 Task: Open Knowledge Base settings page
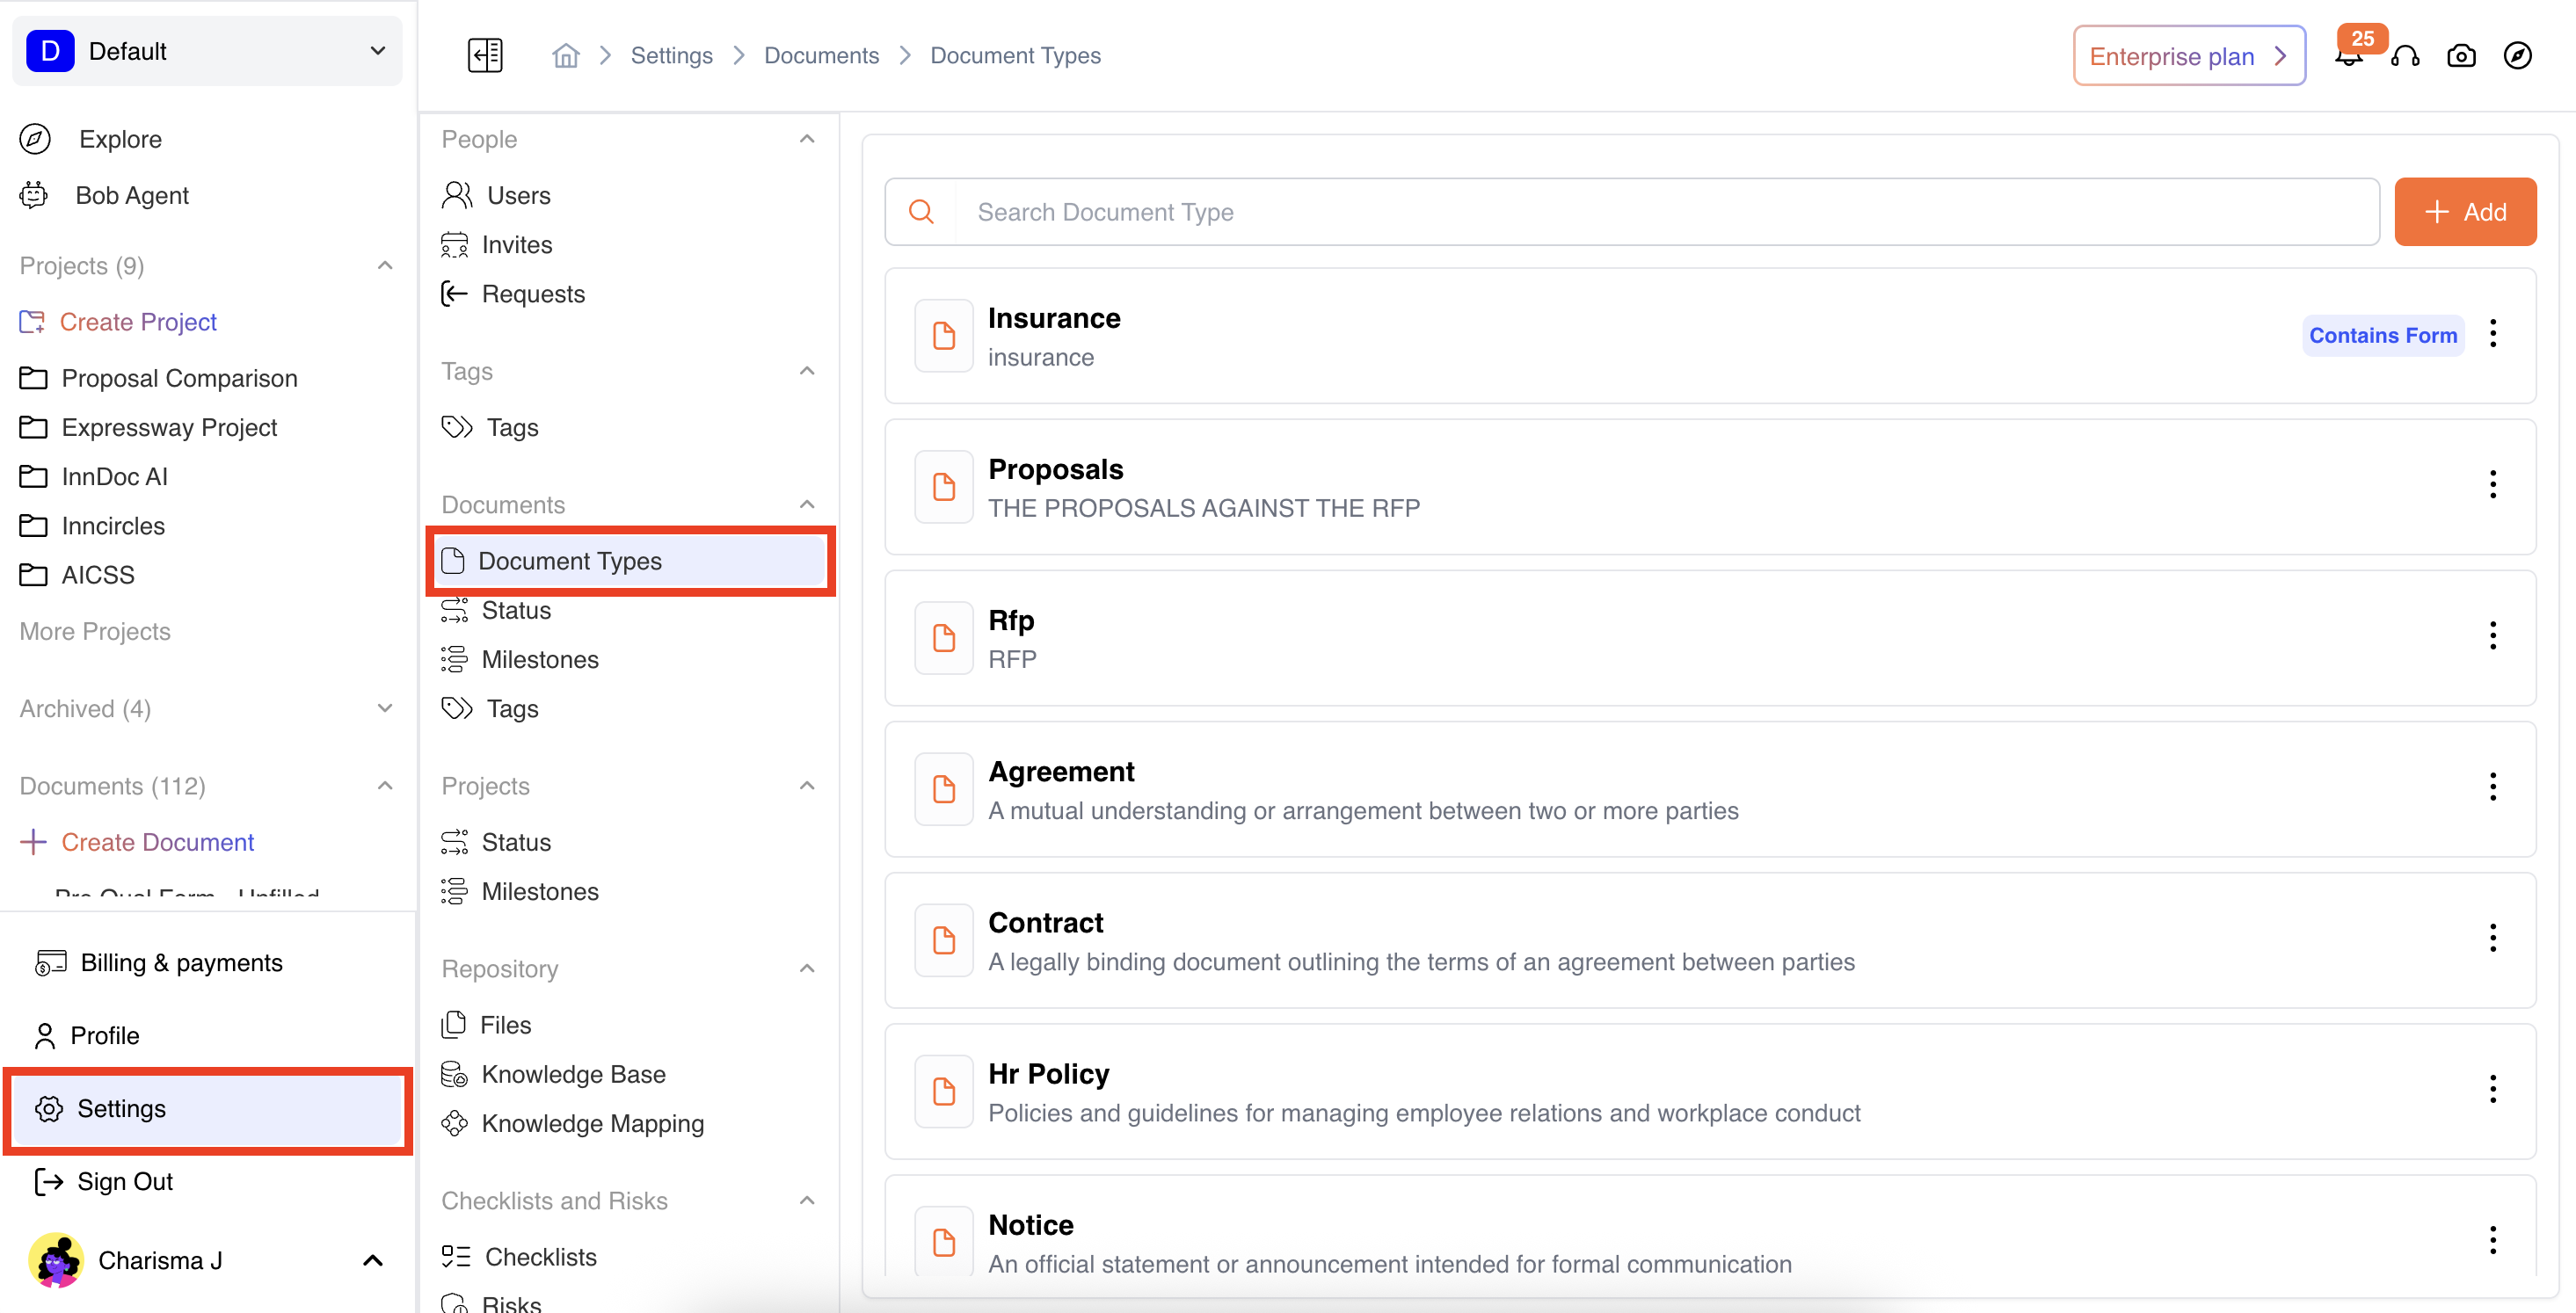click(573, 1074)
